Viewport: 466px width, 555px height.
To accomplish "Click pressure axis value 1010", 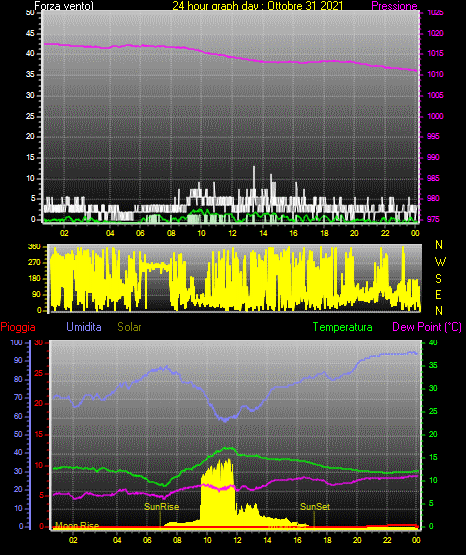I will coord(435,74).
